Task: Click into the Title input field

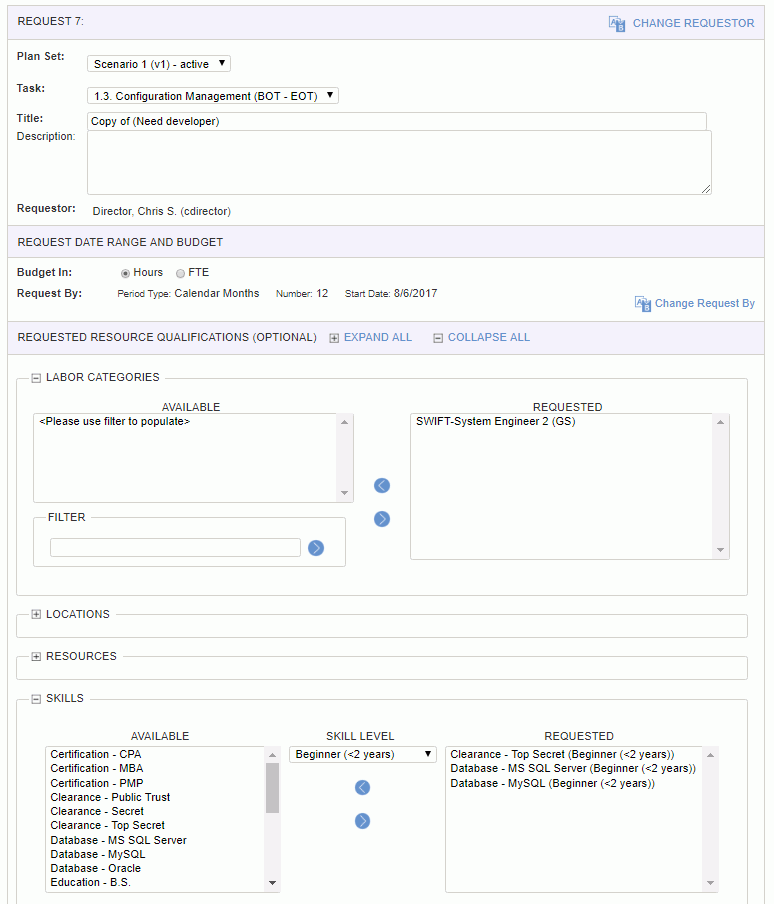Action: 397,121
